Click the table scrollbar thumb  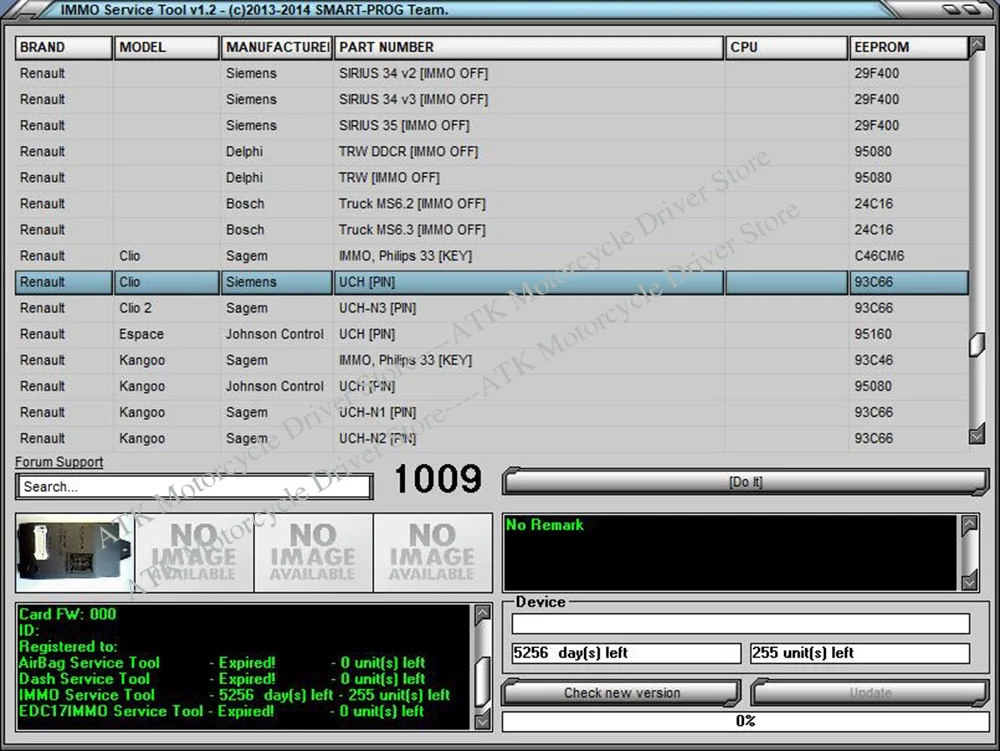click(976, 345)
